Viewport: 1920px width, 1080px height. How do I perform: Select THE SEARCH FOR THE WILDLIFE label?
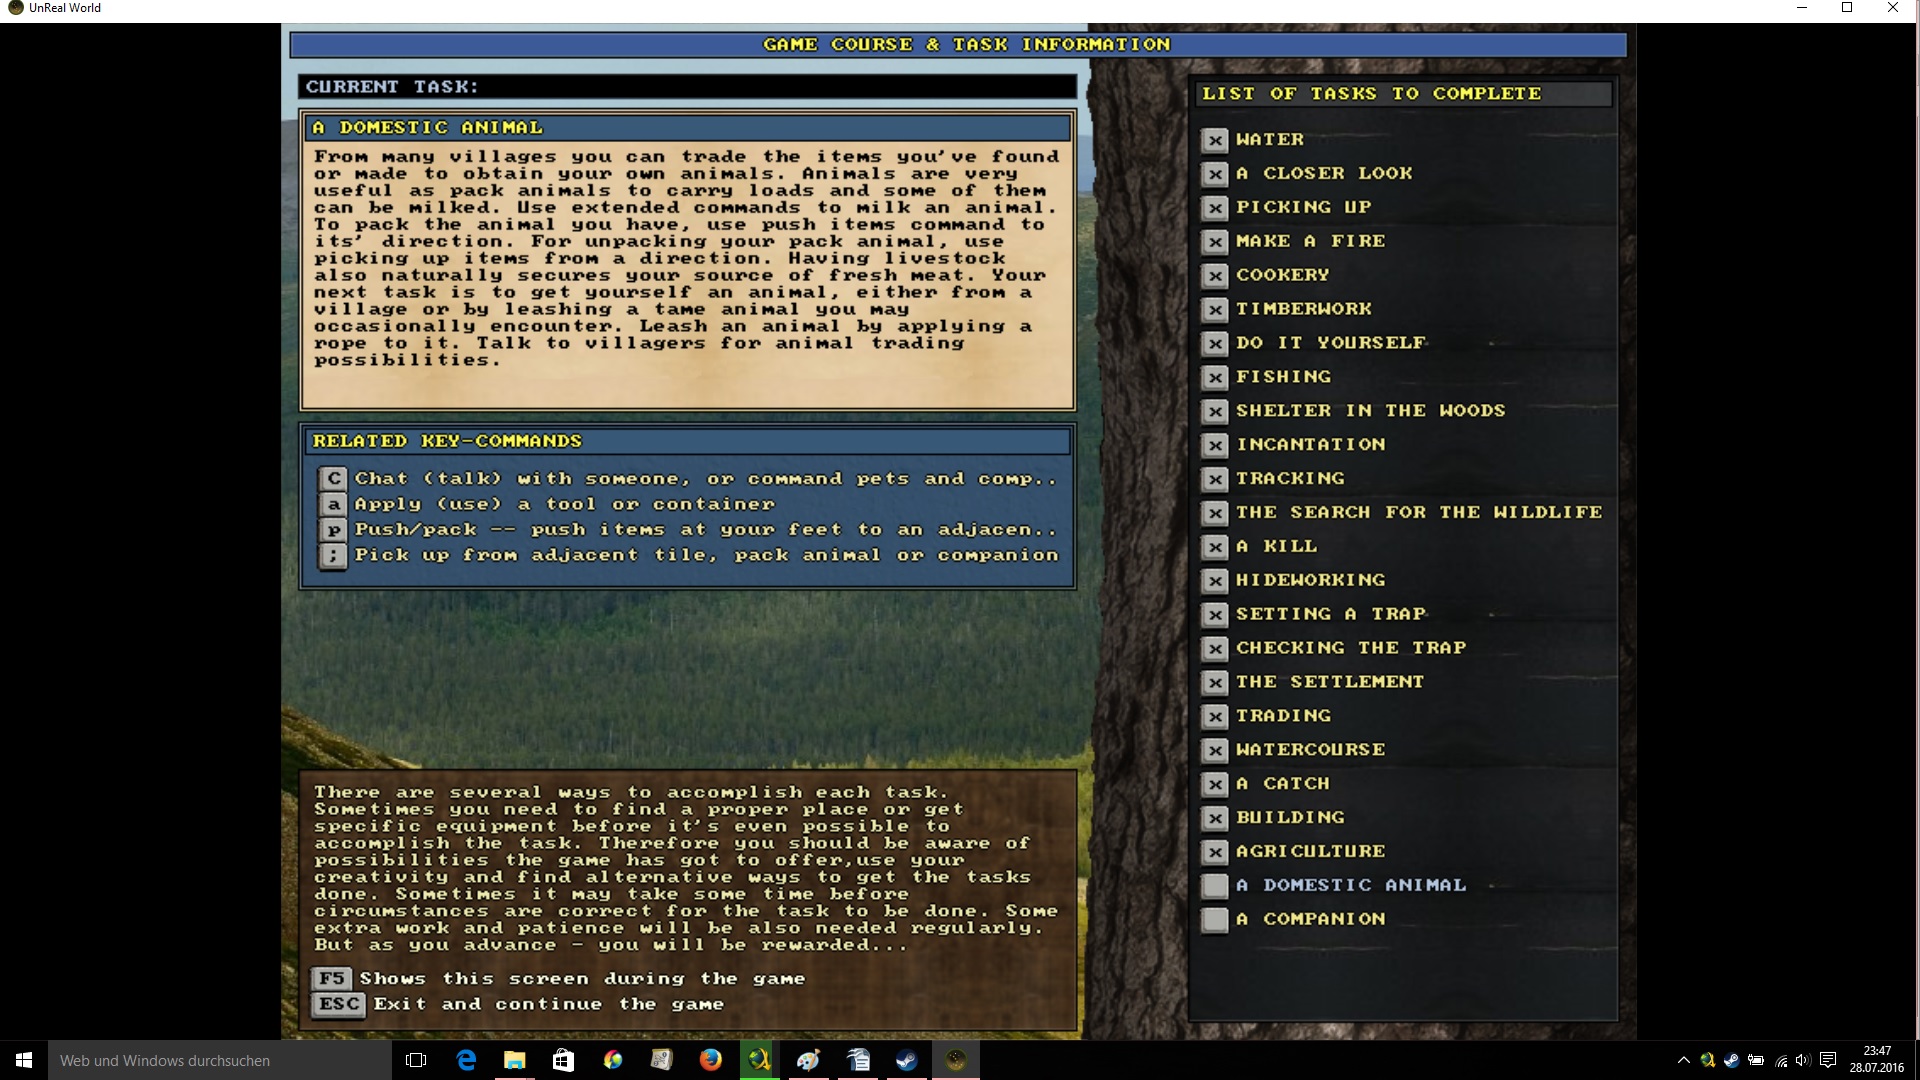1419,513
